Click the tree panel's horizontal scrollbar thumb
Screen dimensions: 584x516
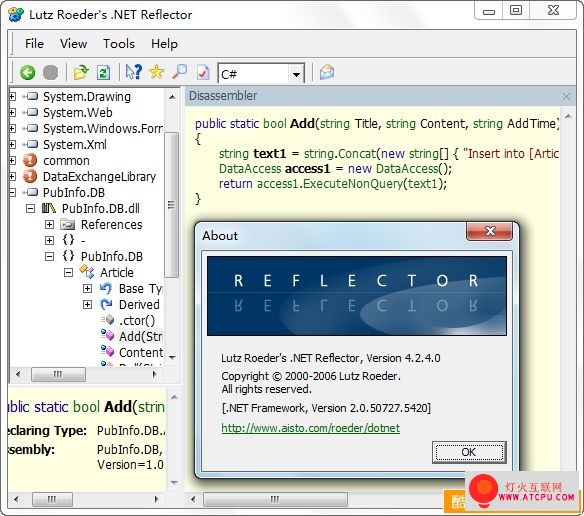pyautogui.click(x=58, y=374)
